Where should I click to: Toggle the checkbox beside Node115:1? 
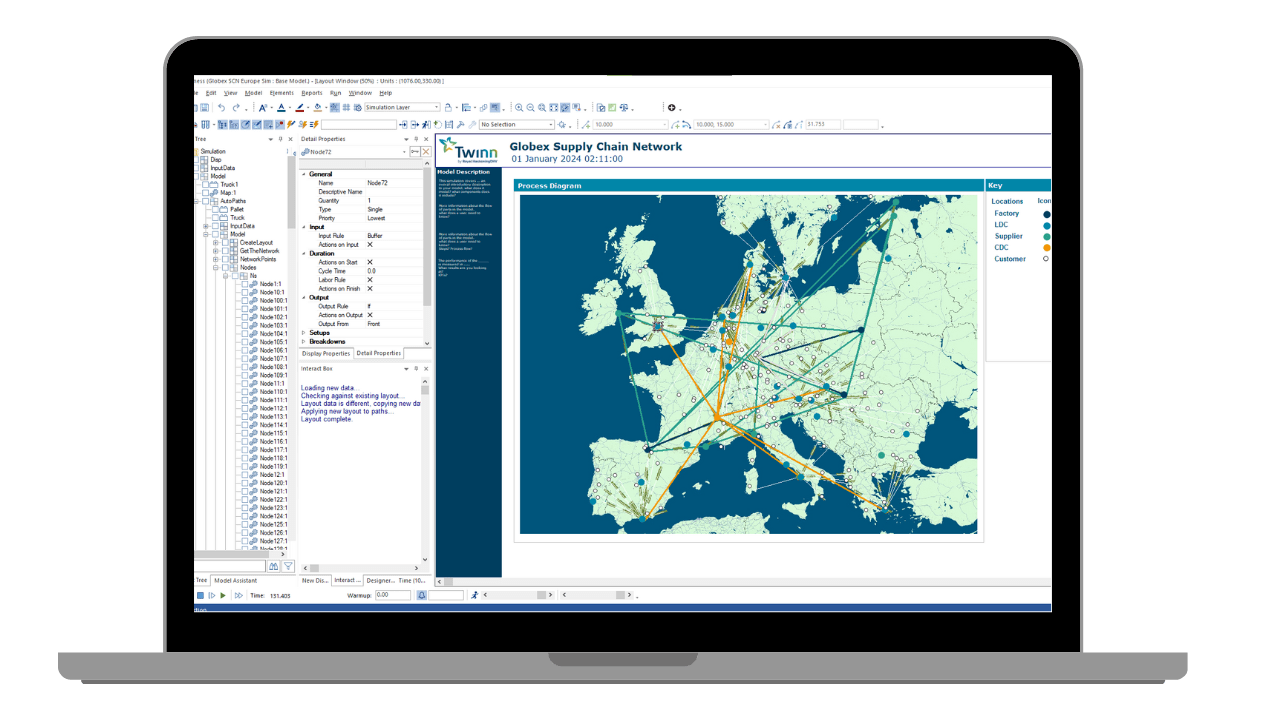pyautogui.click(x=244, y=434)
